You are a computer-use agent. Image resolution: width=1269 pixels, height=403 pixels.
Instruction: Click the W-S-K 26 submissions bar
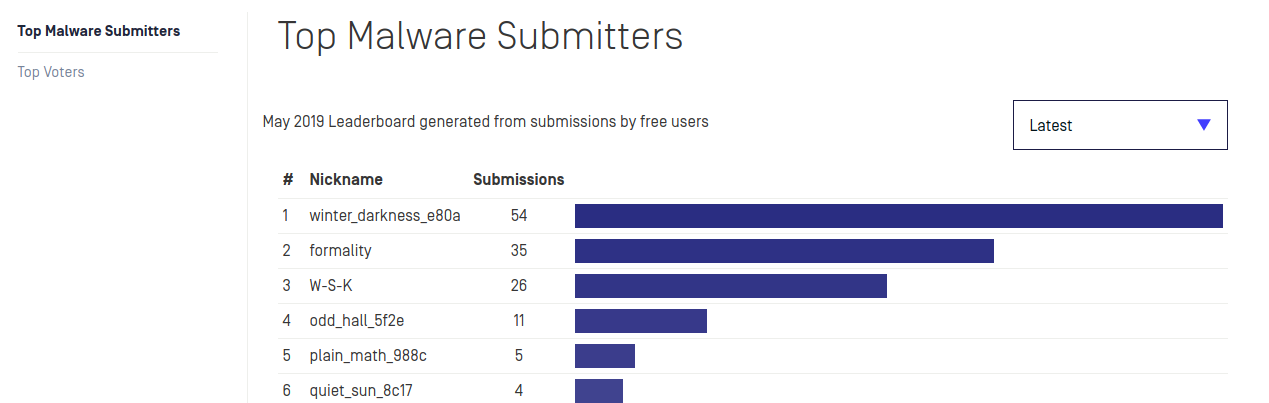point(730,286)
